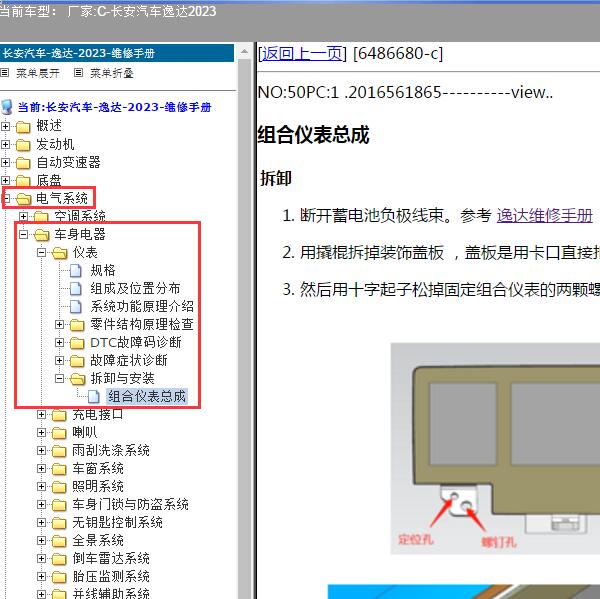Expand the DTC故障码诊断 node

(59, 342)
